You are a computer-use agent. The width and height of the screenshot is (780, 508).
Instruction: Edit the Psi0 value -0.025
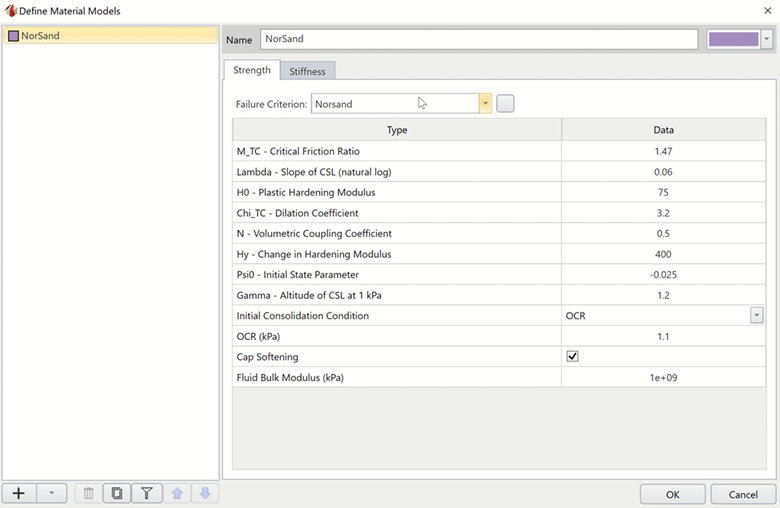coord(664,275)
